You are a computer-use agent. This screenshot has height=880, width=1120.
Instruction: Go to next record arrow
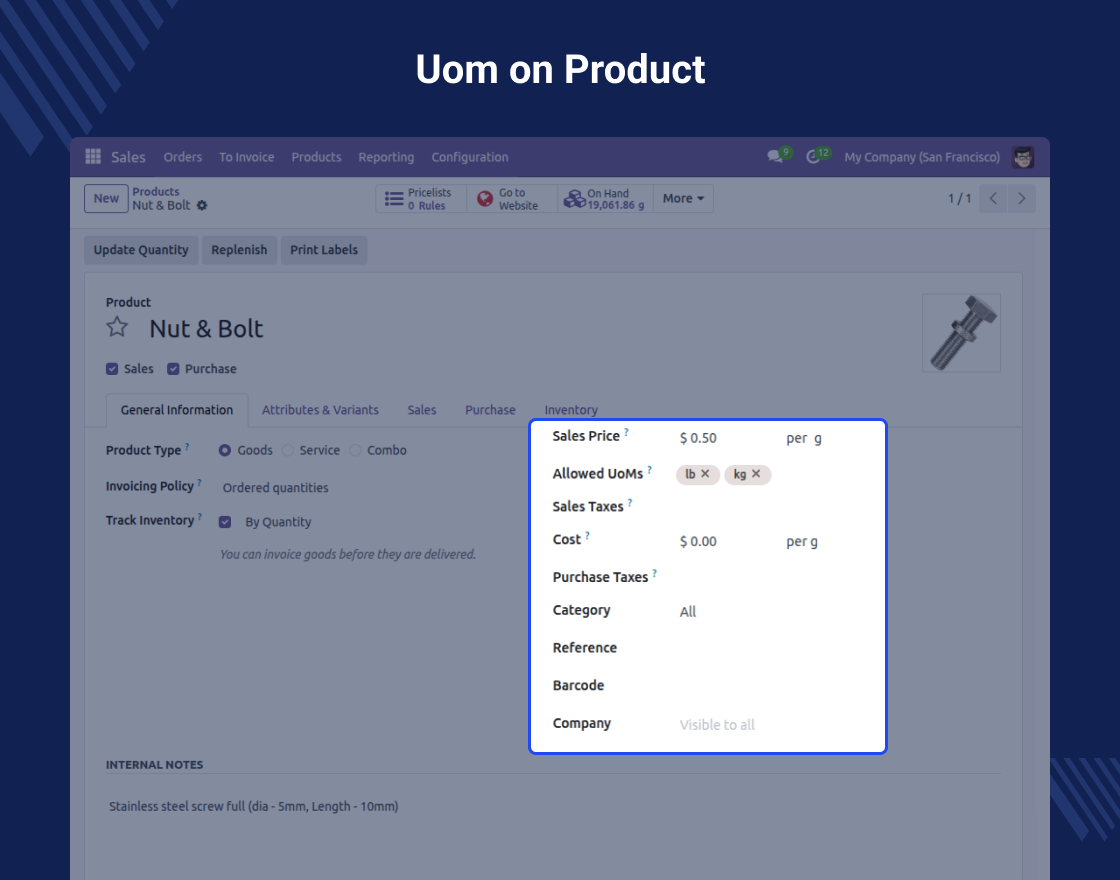point(1021,199)
